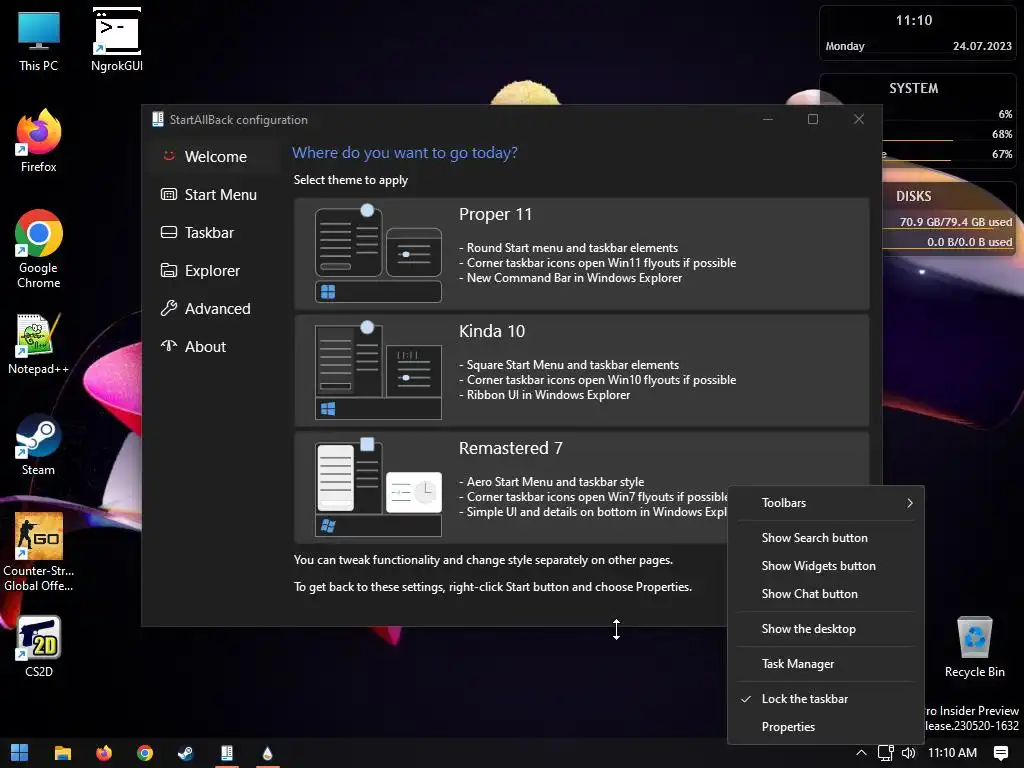Image resolution: width=1024 pixels, height=768 pixels.
Task: Select Recycle Bin desktop icon
Action: pos(974,647)
